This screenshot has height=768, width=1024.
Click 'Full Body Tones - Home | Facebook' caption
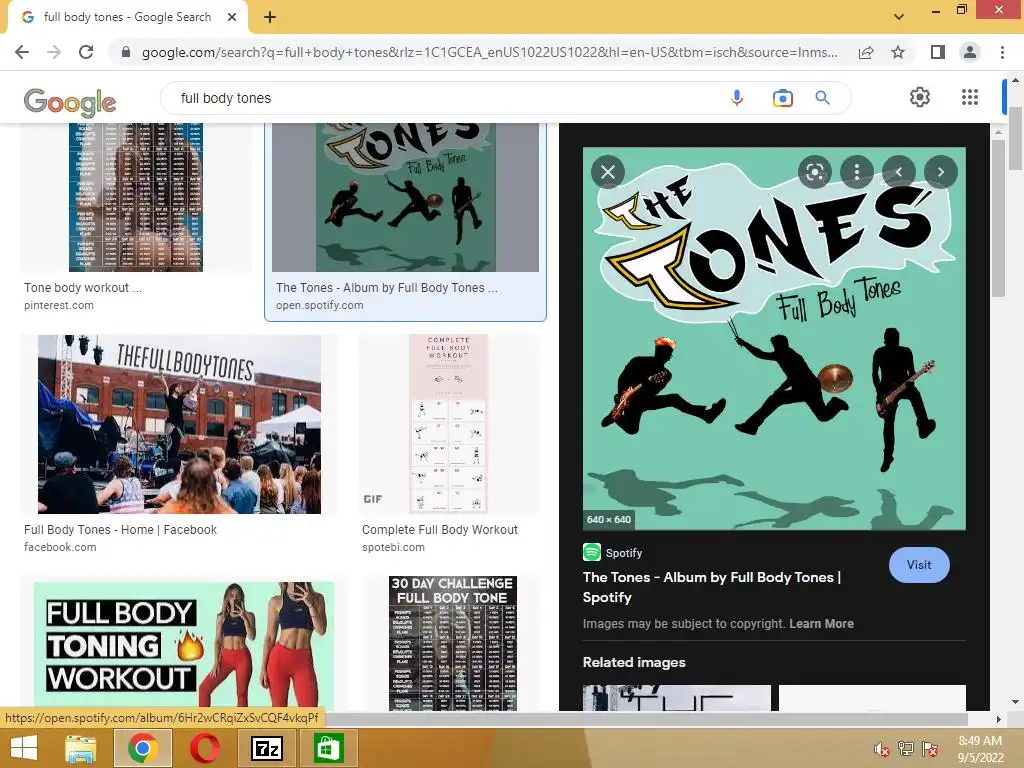point(120,530)
